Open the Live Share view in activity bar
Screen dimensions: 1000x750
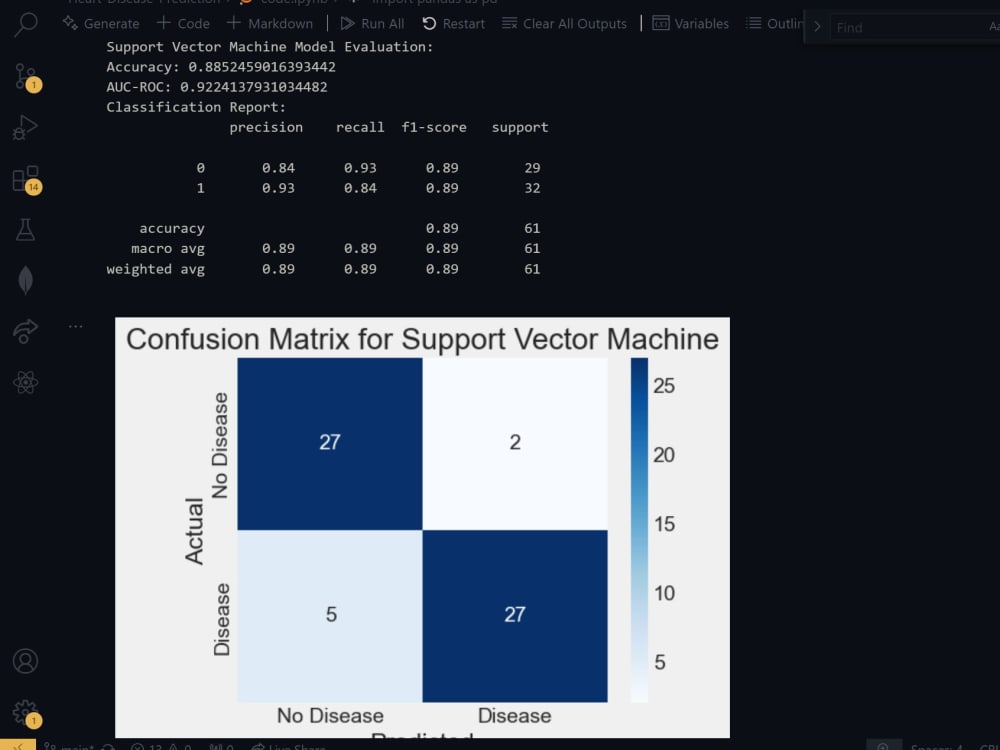tap(26, 331)
